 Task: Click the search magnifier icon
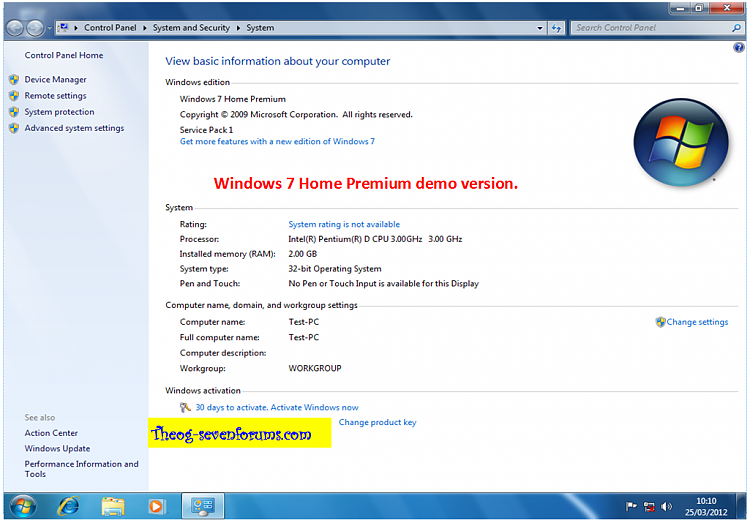(x=736, y=28)
